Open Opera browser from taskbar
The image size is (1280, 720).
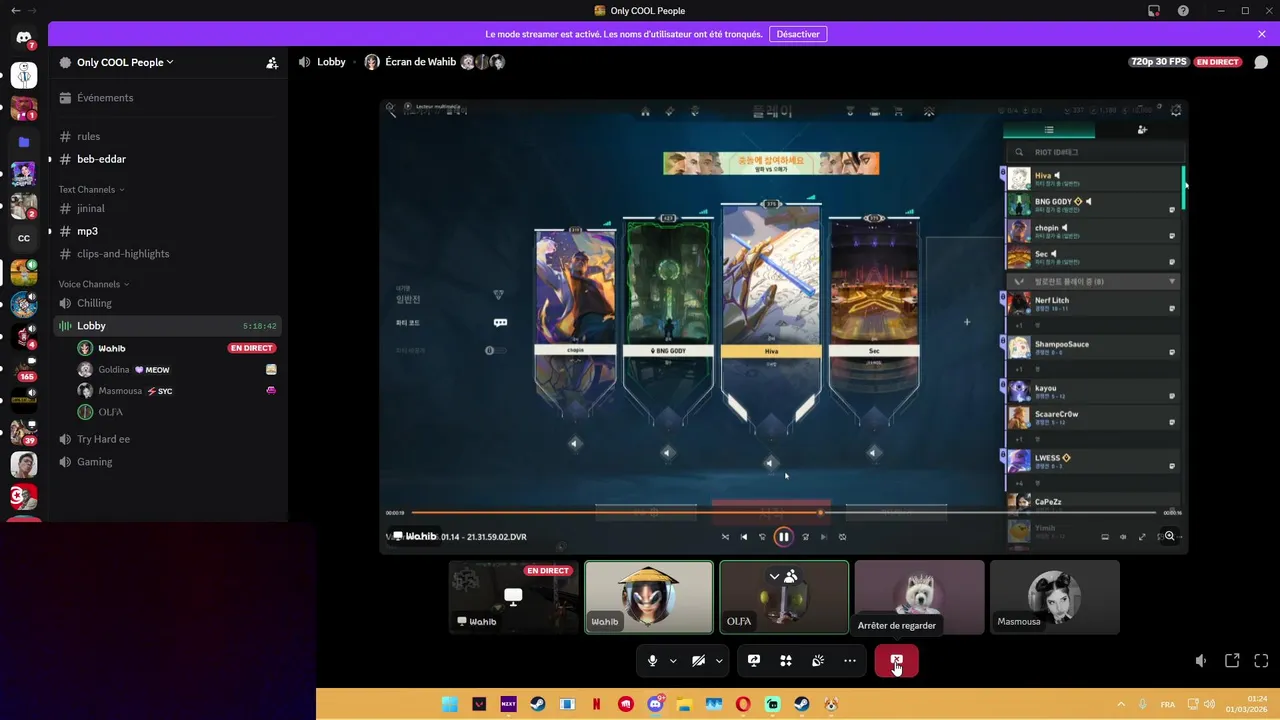pos(743,704)
